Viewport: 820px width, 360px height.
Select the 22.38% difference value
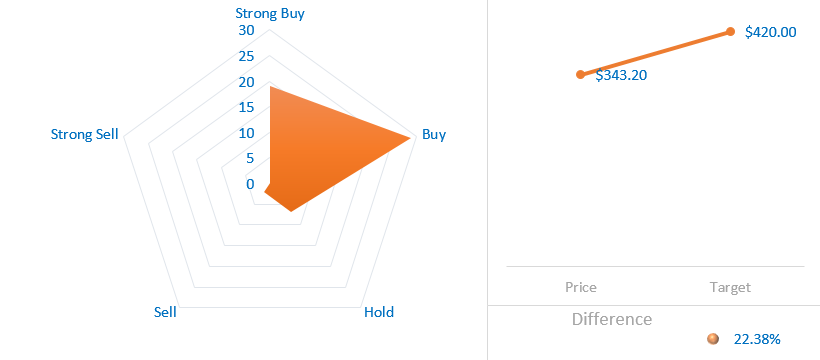pyautogui.click(x=757, y=339)
